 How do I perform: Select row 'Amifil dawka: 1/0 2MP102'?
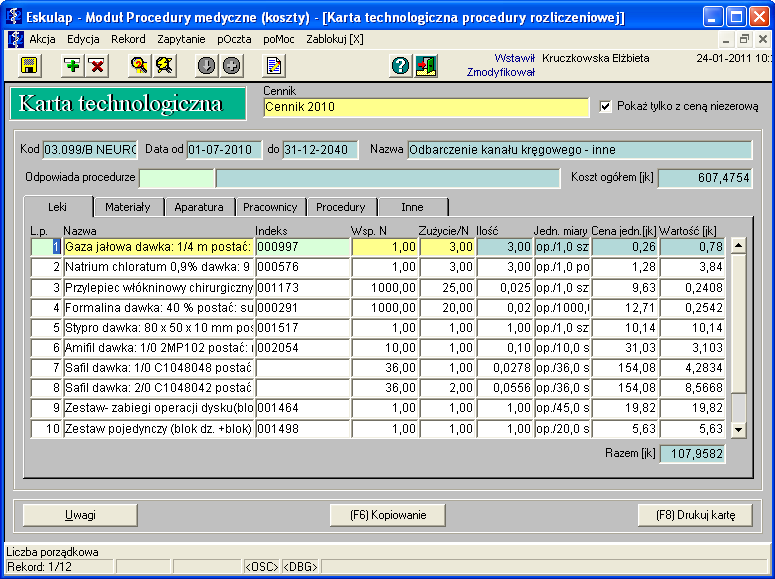coord(378,348)
